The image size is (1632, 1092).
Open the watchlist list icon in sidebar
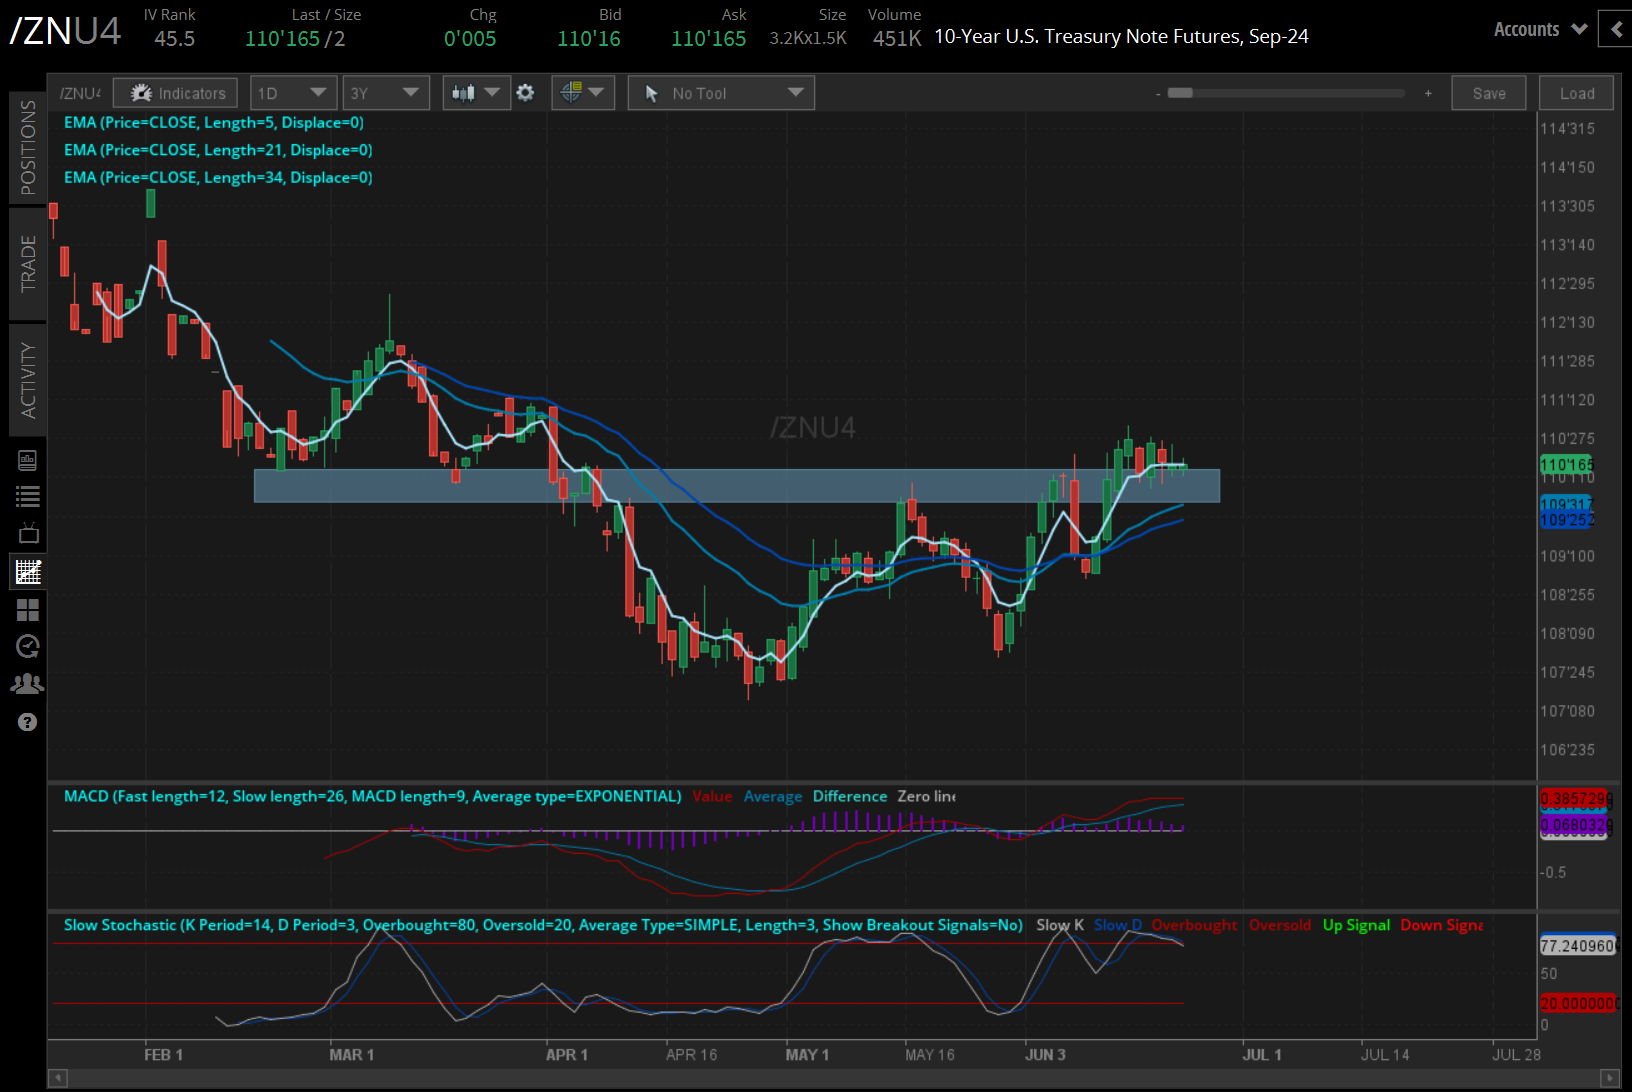pos(28,496)
